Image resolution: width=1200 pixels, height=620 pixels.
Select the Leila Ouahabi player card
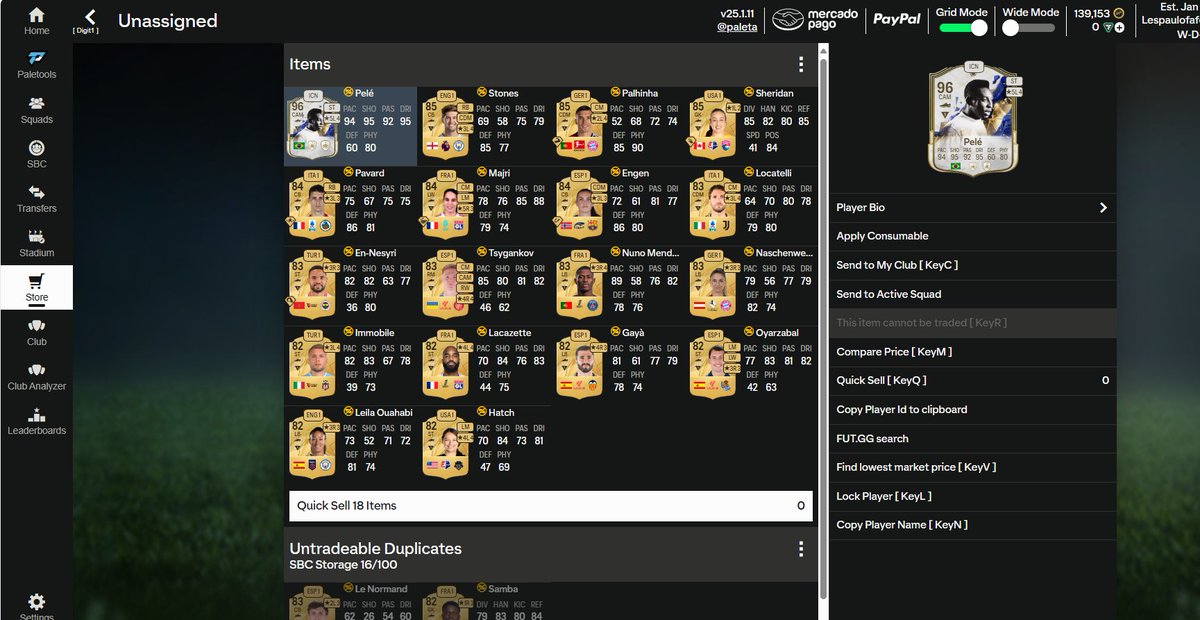coord(350,445)
